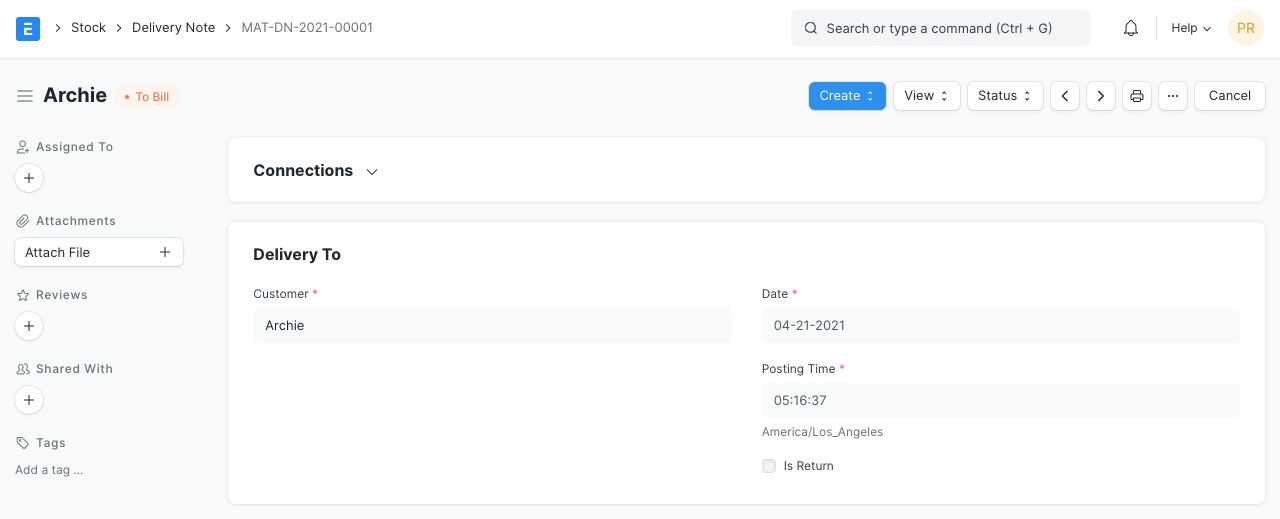Viewport: 1280px width, 519px height.
Task: Open the three-dot more options menu
Action: pyautogui.click(x=1173, y=96)
